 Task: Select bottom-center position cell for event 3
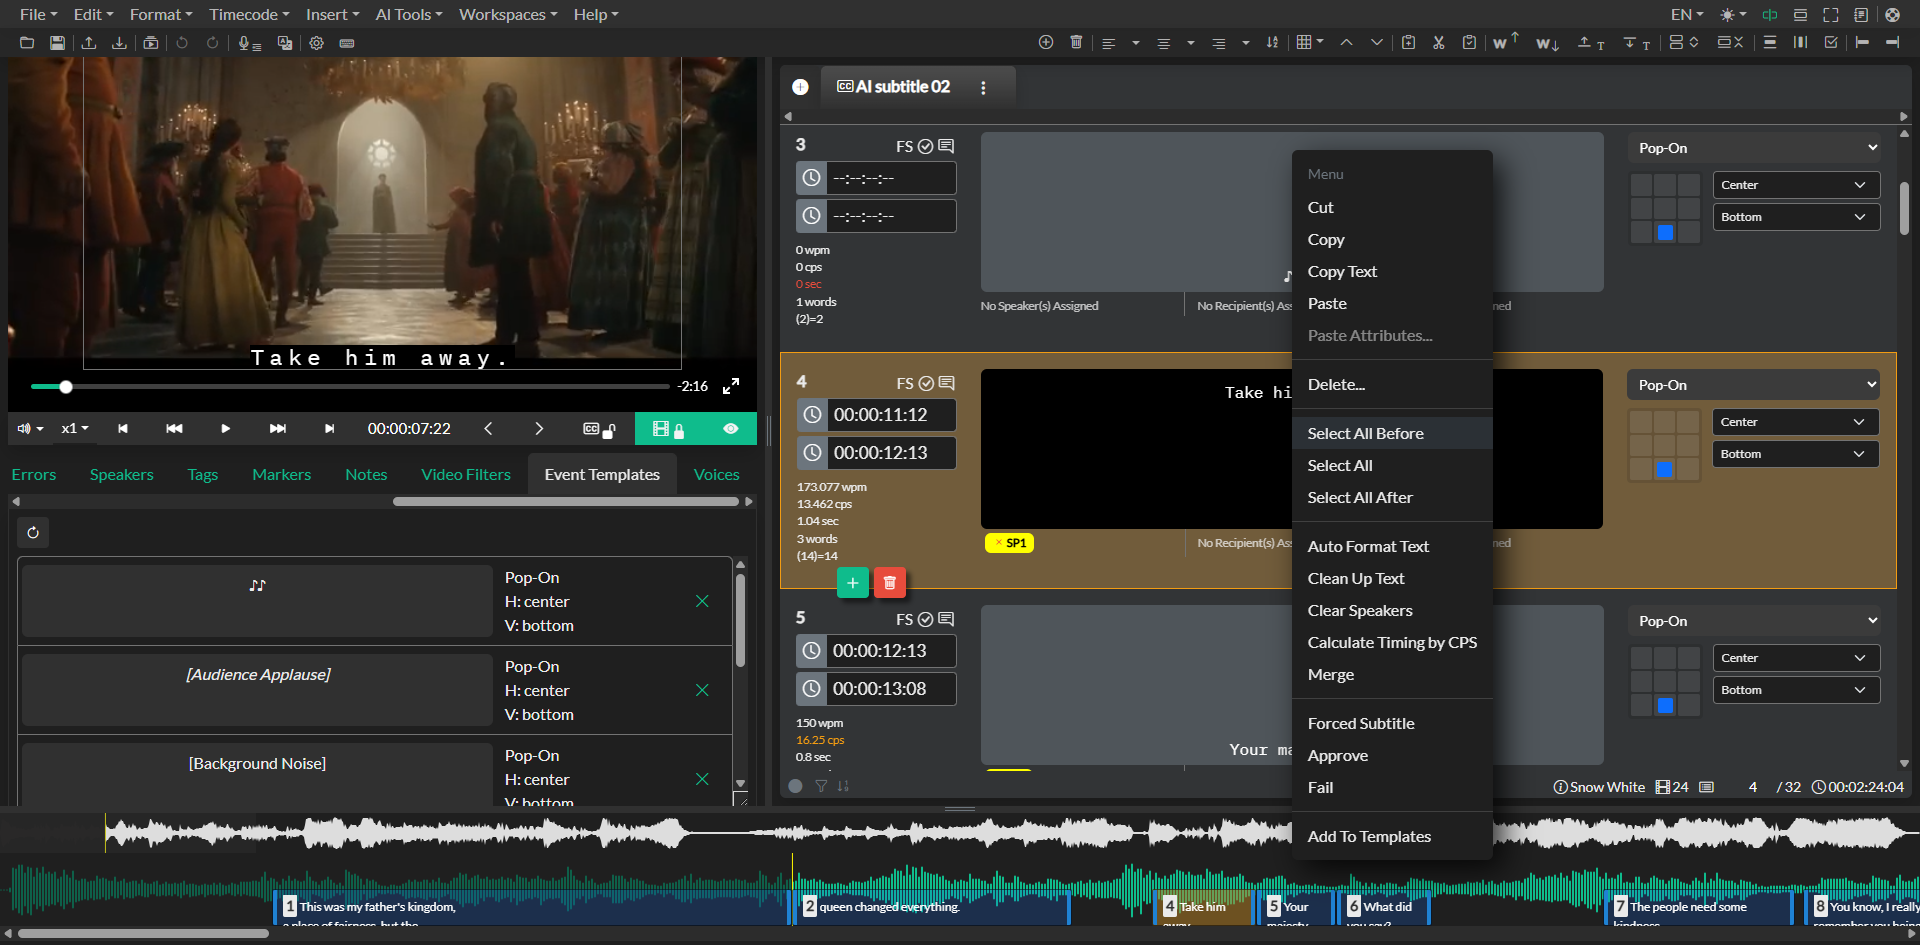click(x=1665, y=232)
